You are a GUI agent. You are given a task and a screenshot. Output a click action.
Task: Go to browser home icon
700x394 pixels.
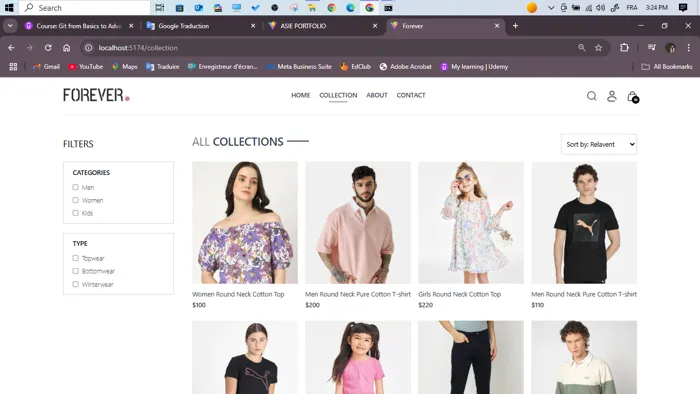click(x=67, y=48)
